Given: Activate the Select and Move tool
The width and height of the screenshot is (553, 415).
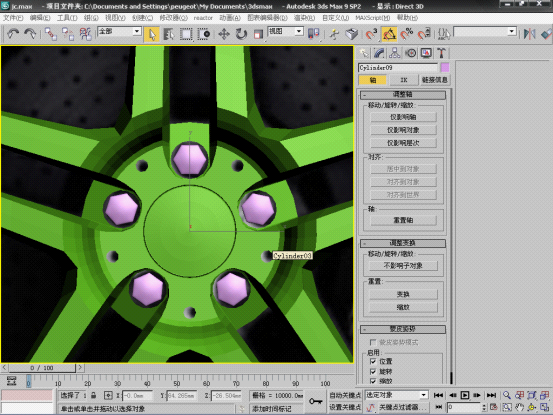Looking at the screenshot, I should point(224,34).
